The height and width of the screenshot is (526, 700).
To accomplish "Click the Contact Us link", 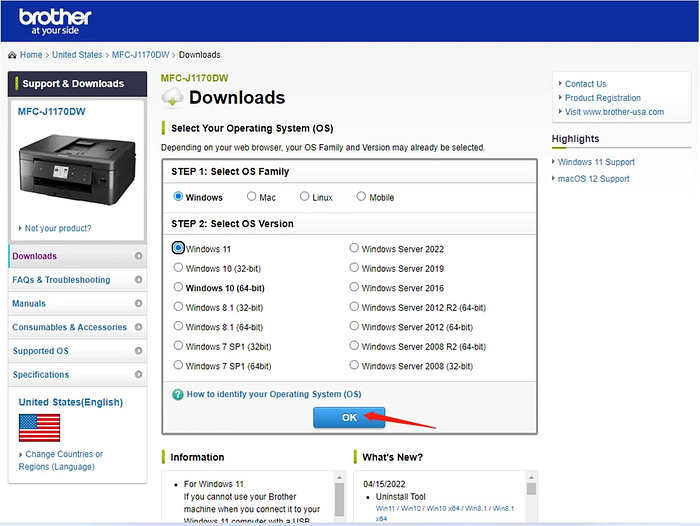I will (586, 84).
